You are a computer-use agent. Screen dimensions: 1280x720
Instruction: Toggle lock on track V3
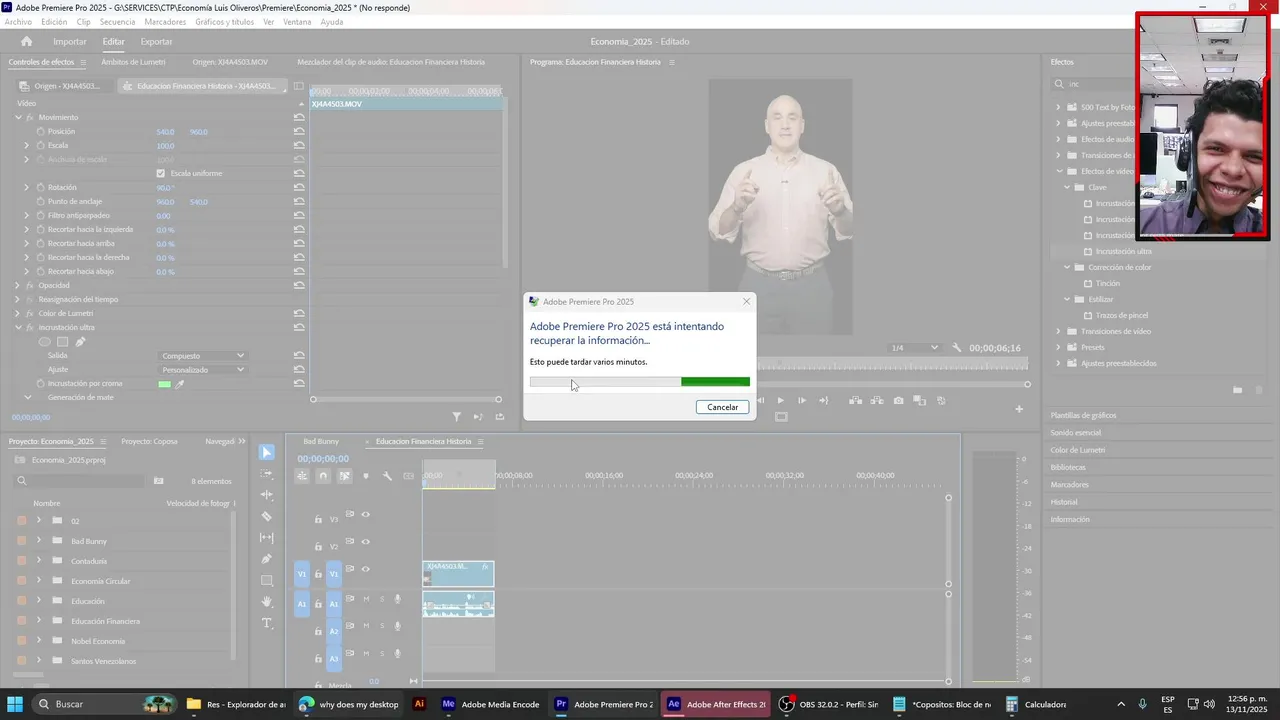(x=318, y=519)
